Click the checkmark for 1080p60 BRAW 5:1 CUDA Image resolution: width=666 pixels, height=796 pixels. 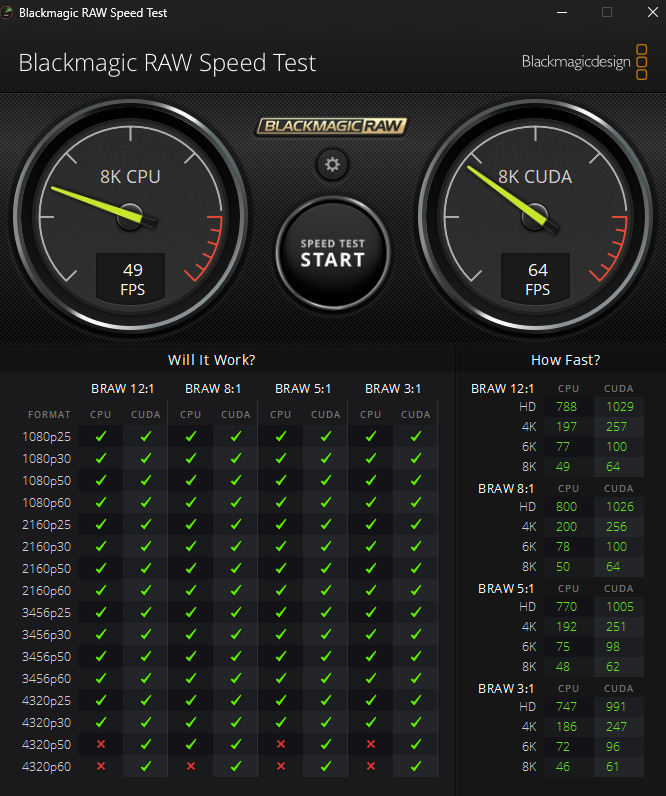[326, 502]
